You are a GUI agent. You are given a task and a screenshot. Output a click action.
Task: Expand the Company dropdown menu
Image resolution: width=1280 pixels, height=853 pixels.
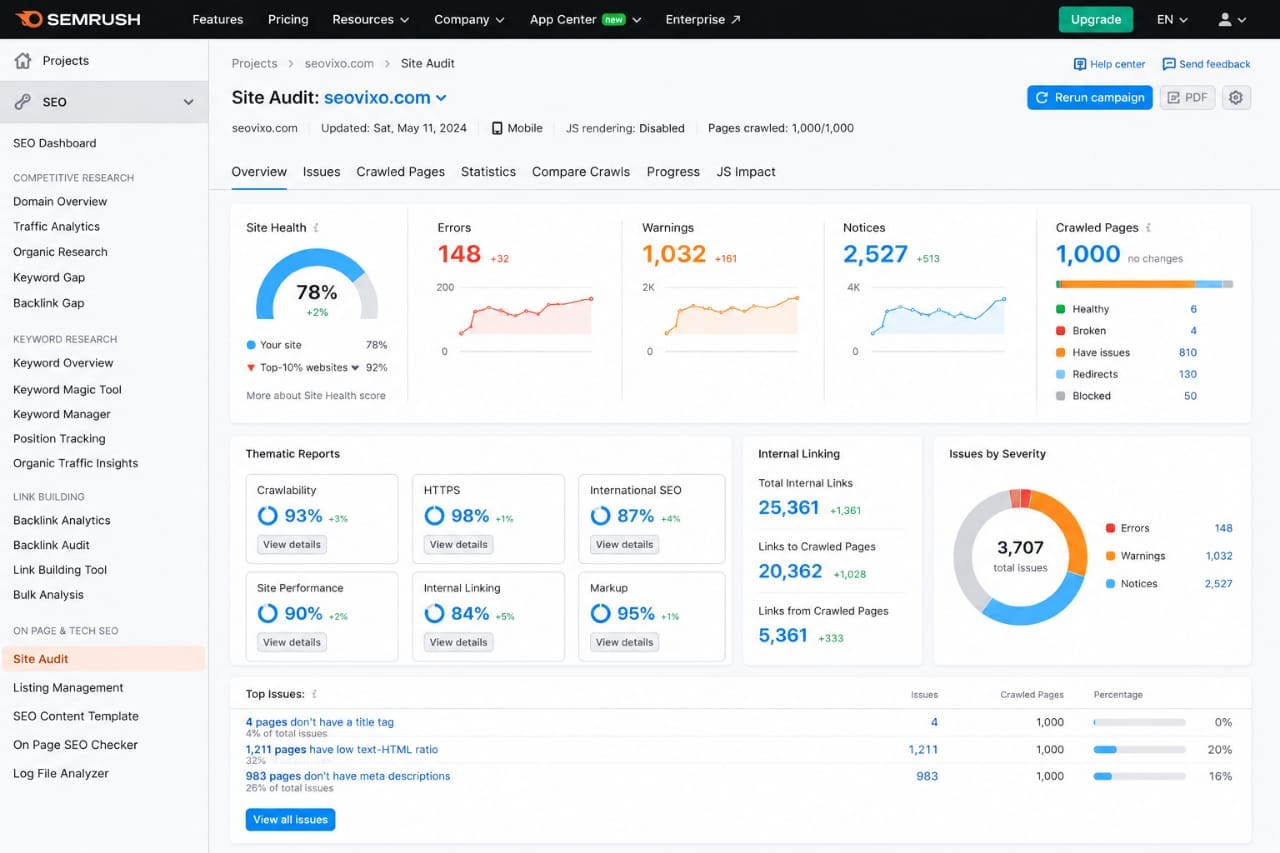click(469, 19)
